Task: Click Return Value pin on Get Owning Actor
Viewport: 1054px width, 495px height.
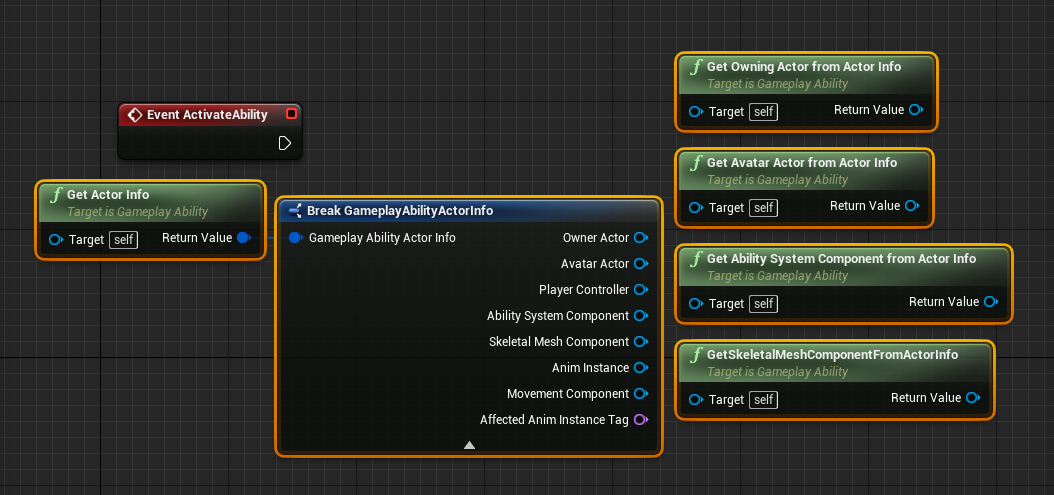Action: coord(916,110)
